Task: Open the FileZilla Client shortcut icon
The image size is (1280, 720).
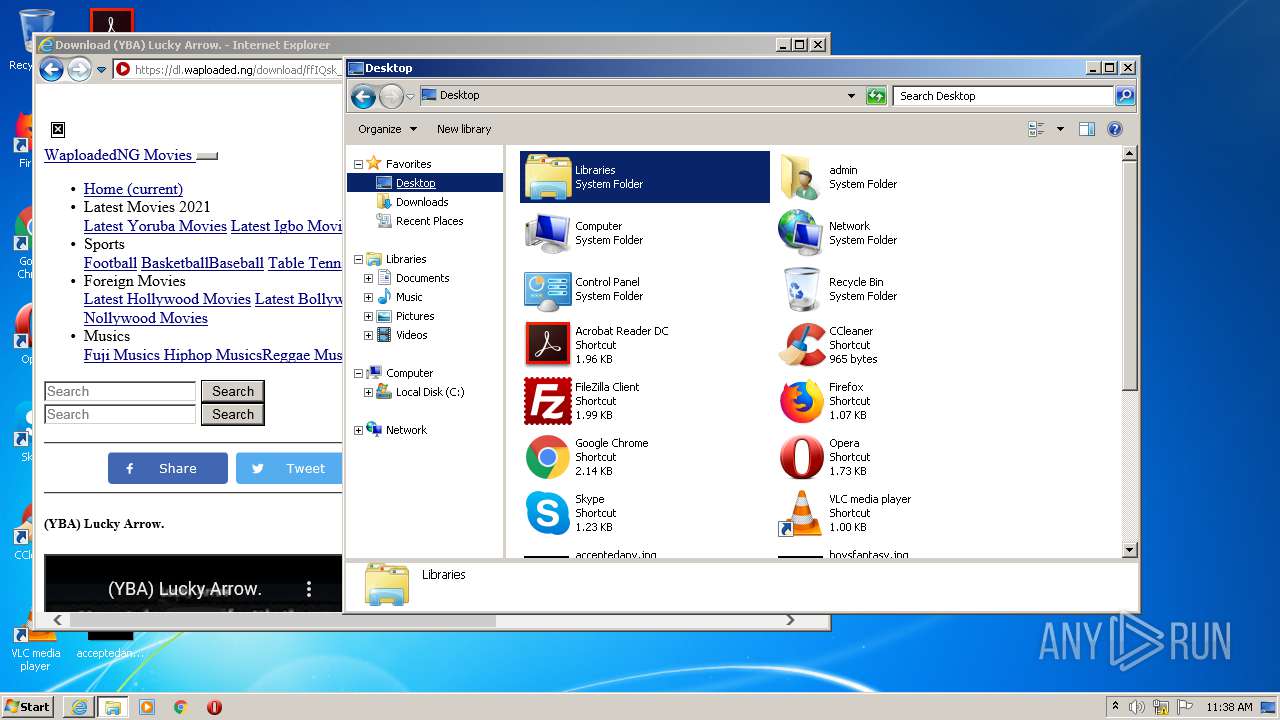Action: coord(547,401)
